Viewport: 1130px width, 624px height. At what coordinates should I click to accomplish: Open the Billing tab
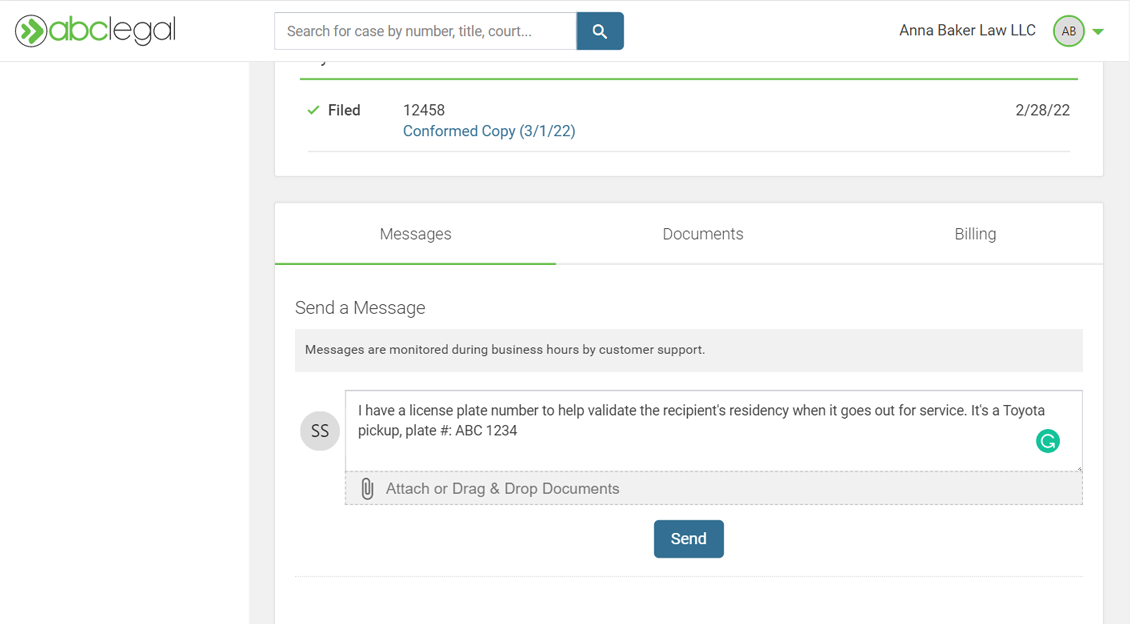975,234
